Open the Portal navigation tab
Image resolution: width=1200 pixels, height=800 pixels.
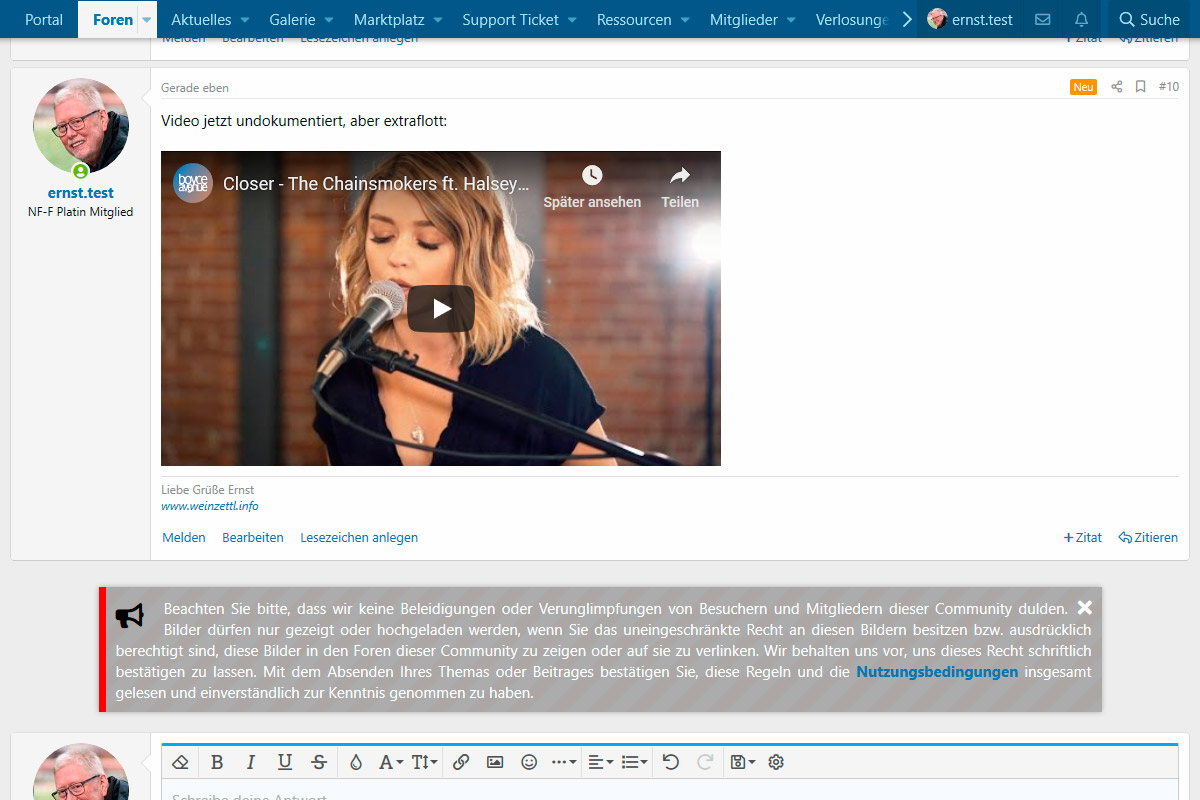[44, 19]
